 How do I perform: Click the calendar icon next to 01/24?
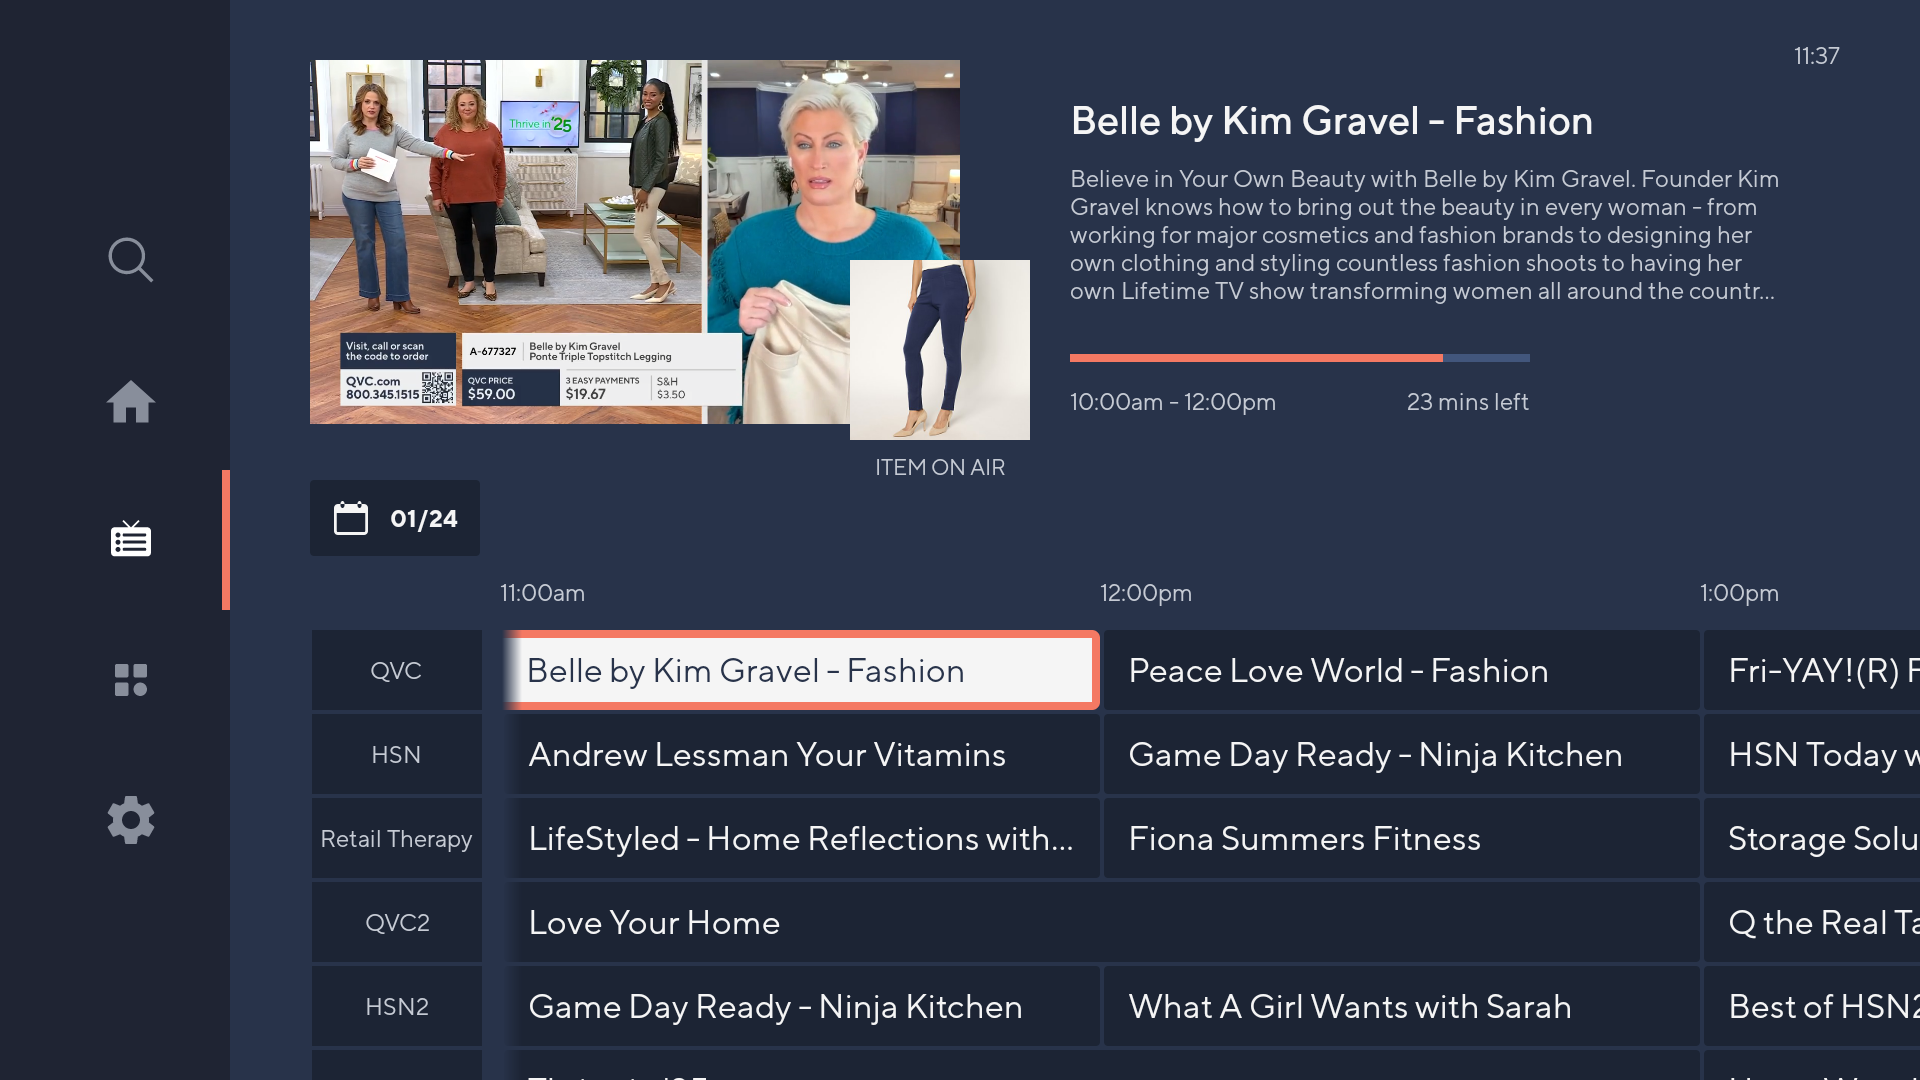(350, 518)
